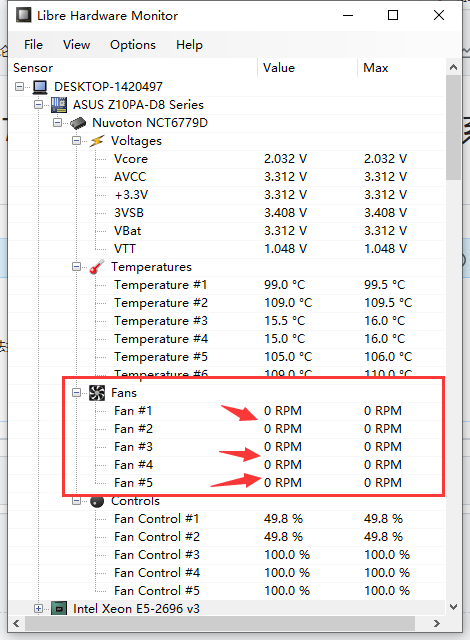Minimize the Libre Hardware Monitor window
Screen dimensions: 470x640
348,16
